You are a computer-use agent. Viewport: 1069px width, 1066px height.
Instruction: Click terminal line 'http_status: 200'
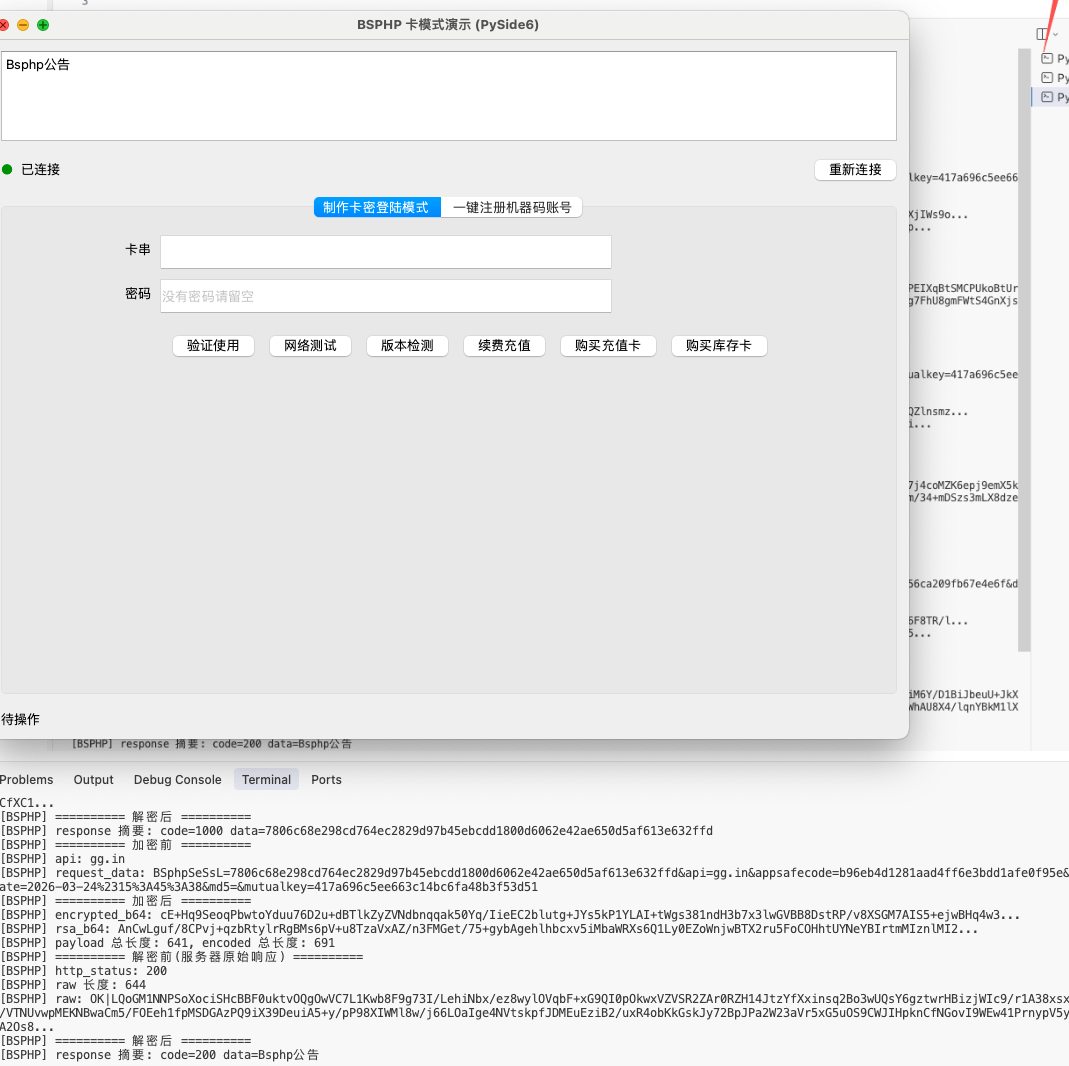(x=84, y=971)
